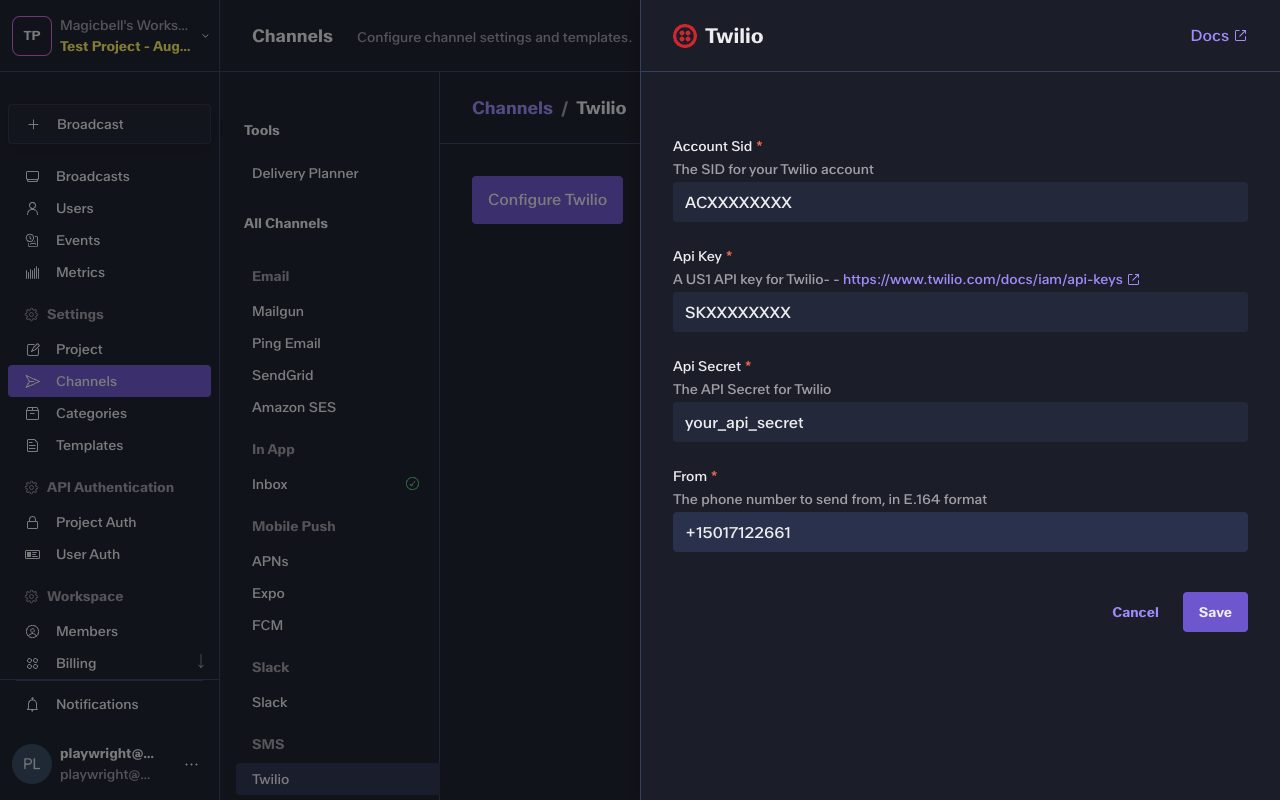Open the Broadcasts page
This screenshot has height=800, width=1280.
[x=109, y=176]
